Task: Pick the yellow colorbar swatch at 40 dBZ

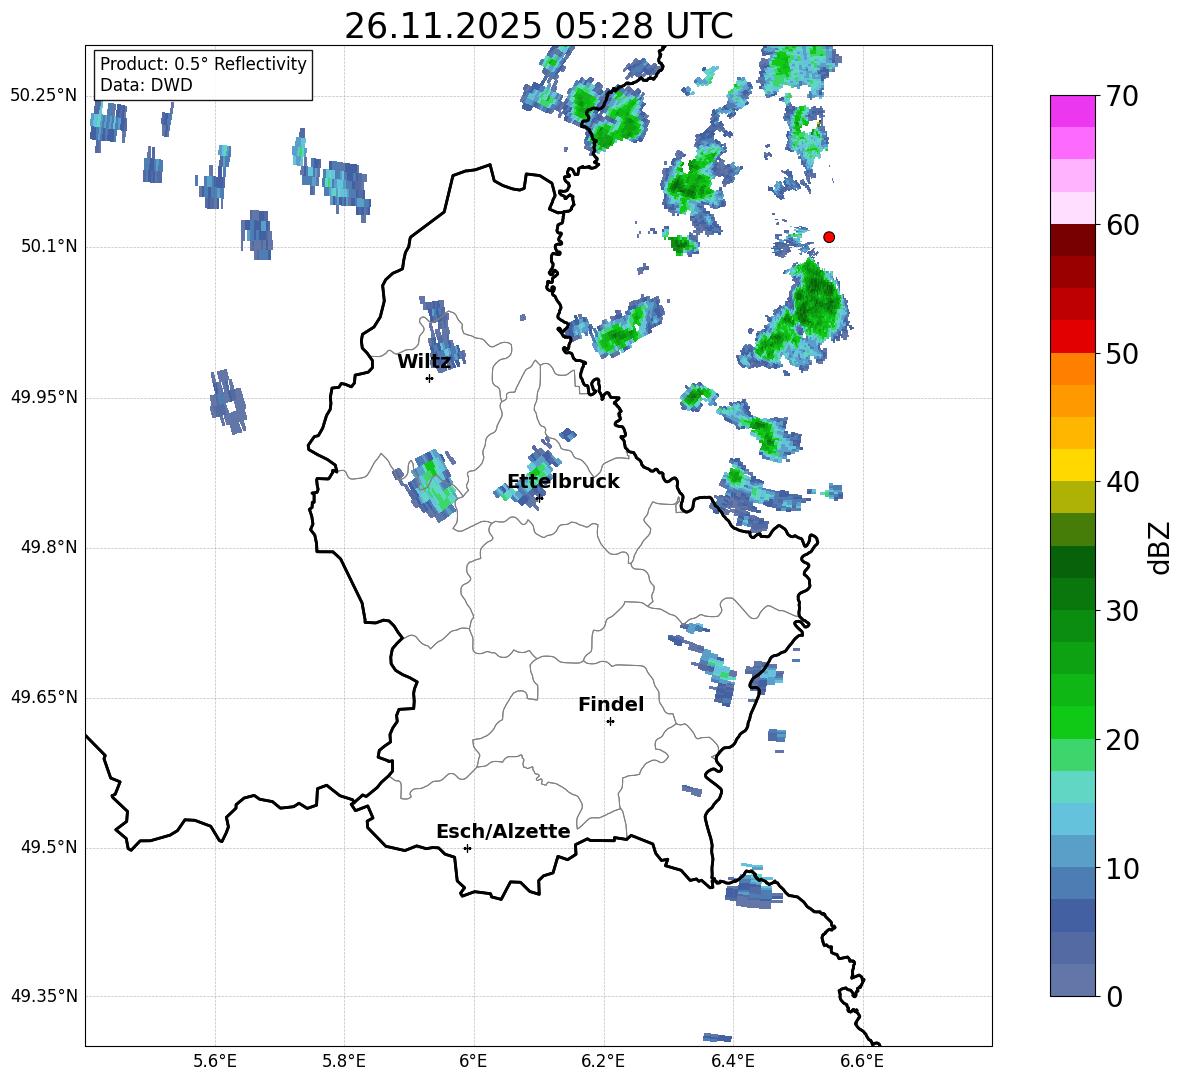Action: click(x=1073, y=465)
